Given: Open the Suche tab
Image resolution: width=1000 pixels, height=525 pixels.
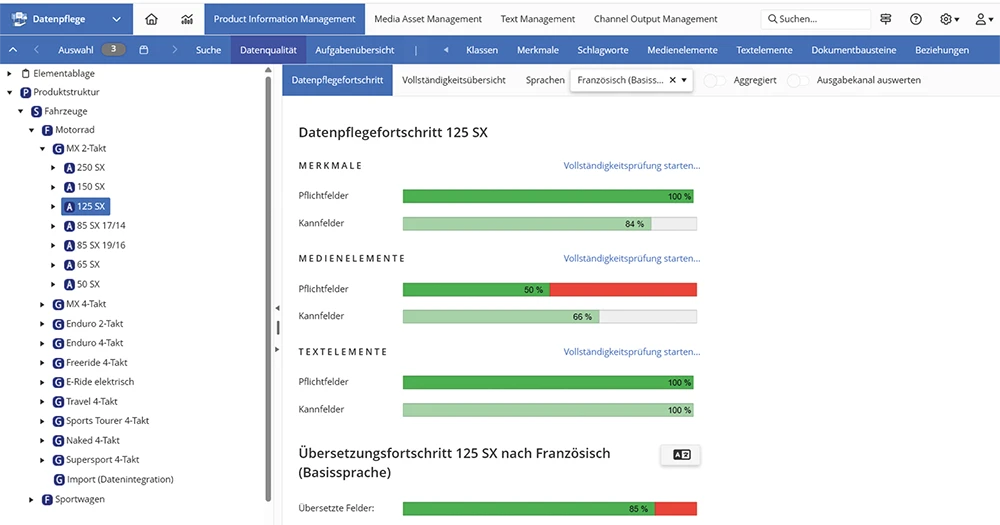Looking at the screenshot, I should [x=209, y=50].
